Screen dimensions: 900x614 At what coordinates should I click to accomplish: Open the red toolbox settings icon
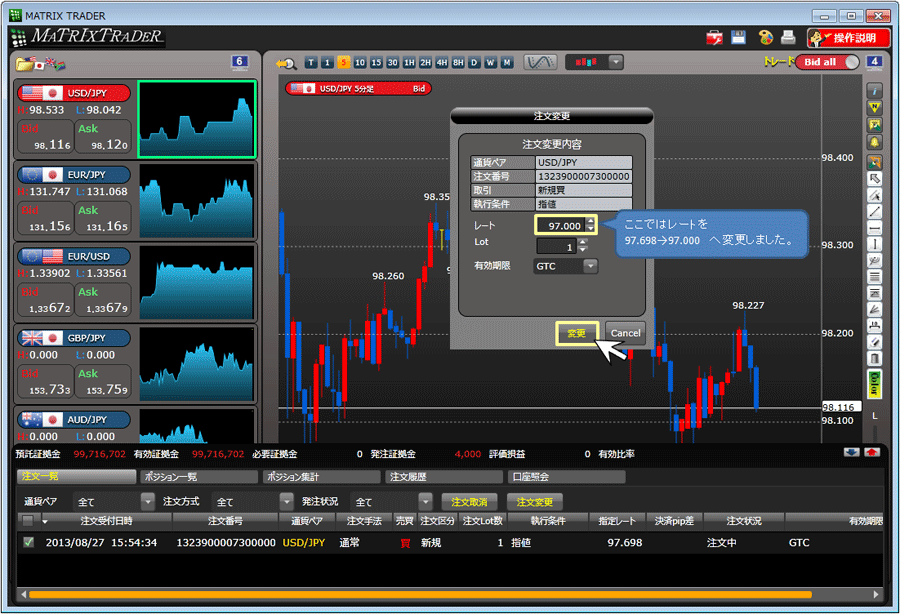tap(715, 38)
